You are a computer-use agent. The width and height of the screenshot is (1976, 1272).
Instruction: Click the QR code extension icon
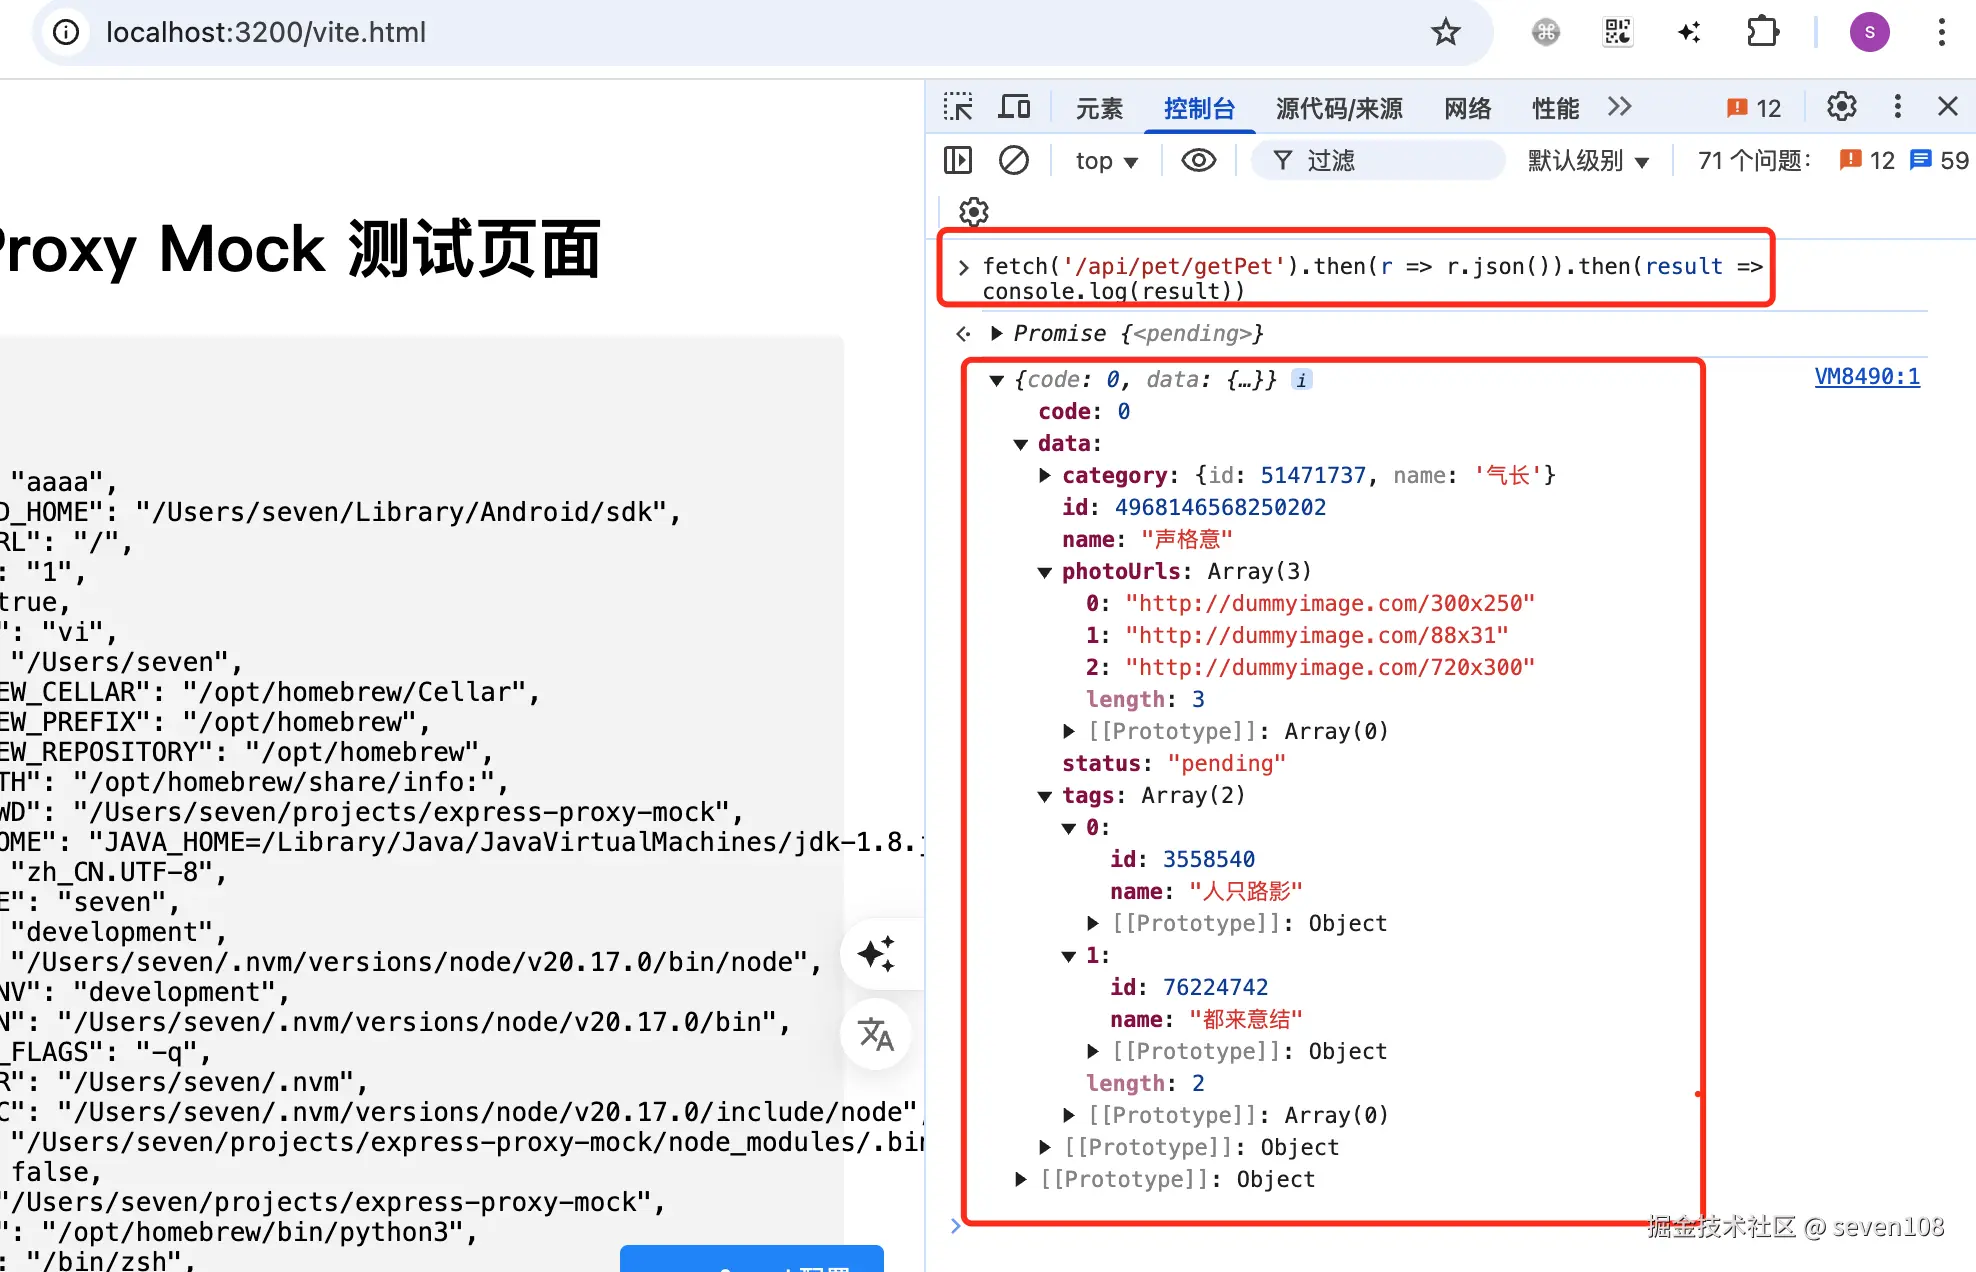[x=1617, y=32]
